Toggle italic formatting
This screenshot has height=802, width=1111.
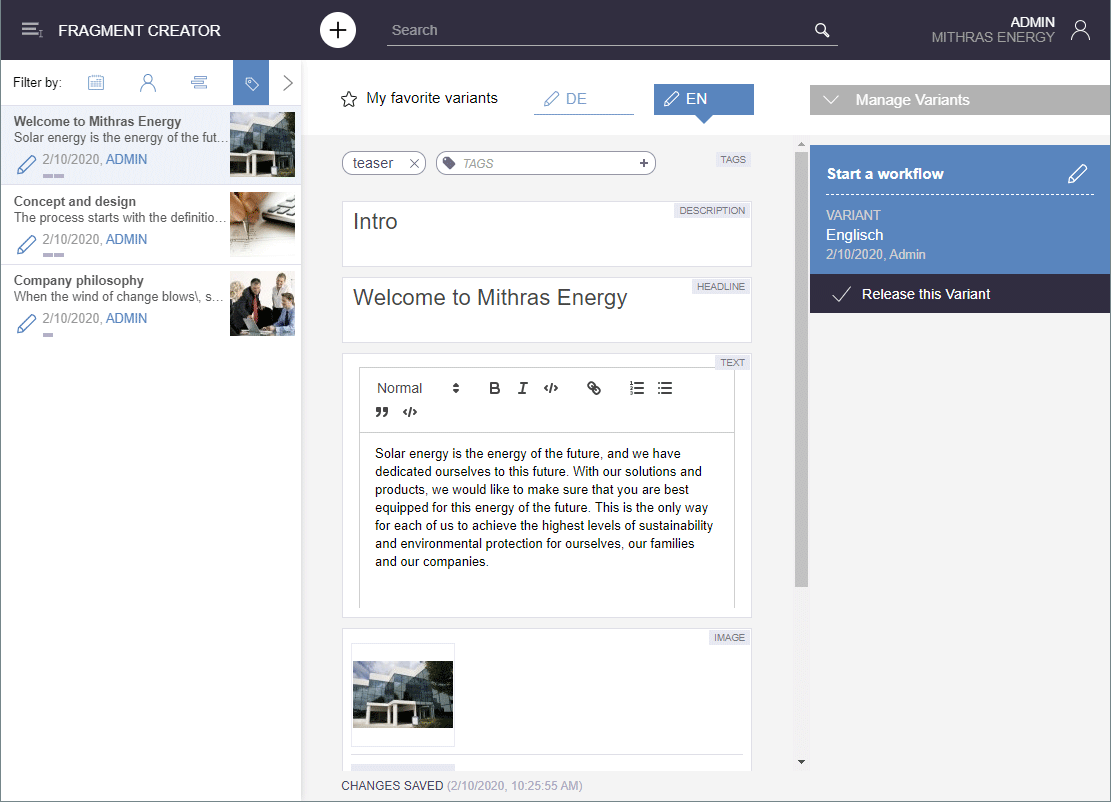tap(522, 388)
